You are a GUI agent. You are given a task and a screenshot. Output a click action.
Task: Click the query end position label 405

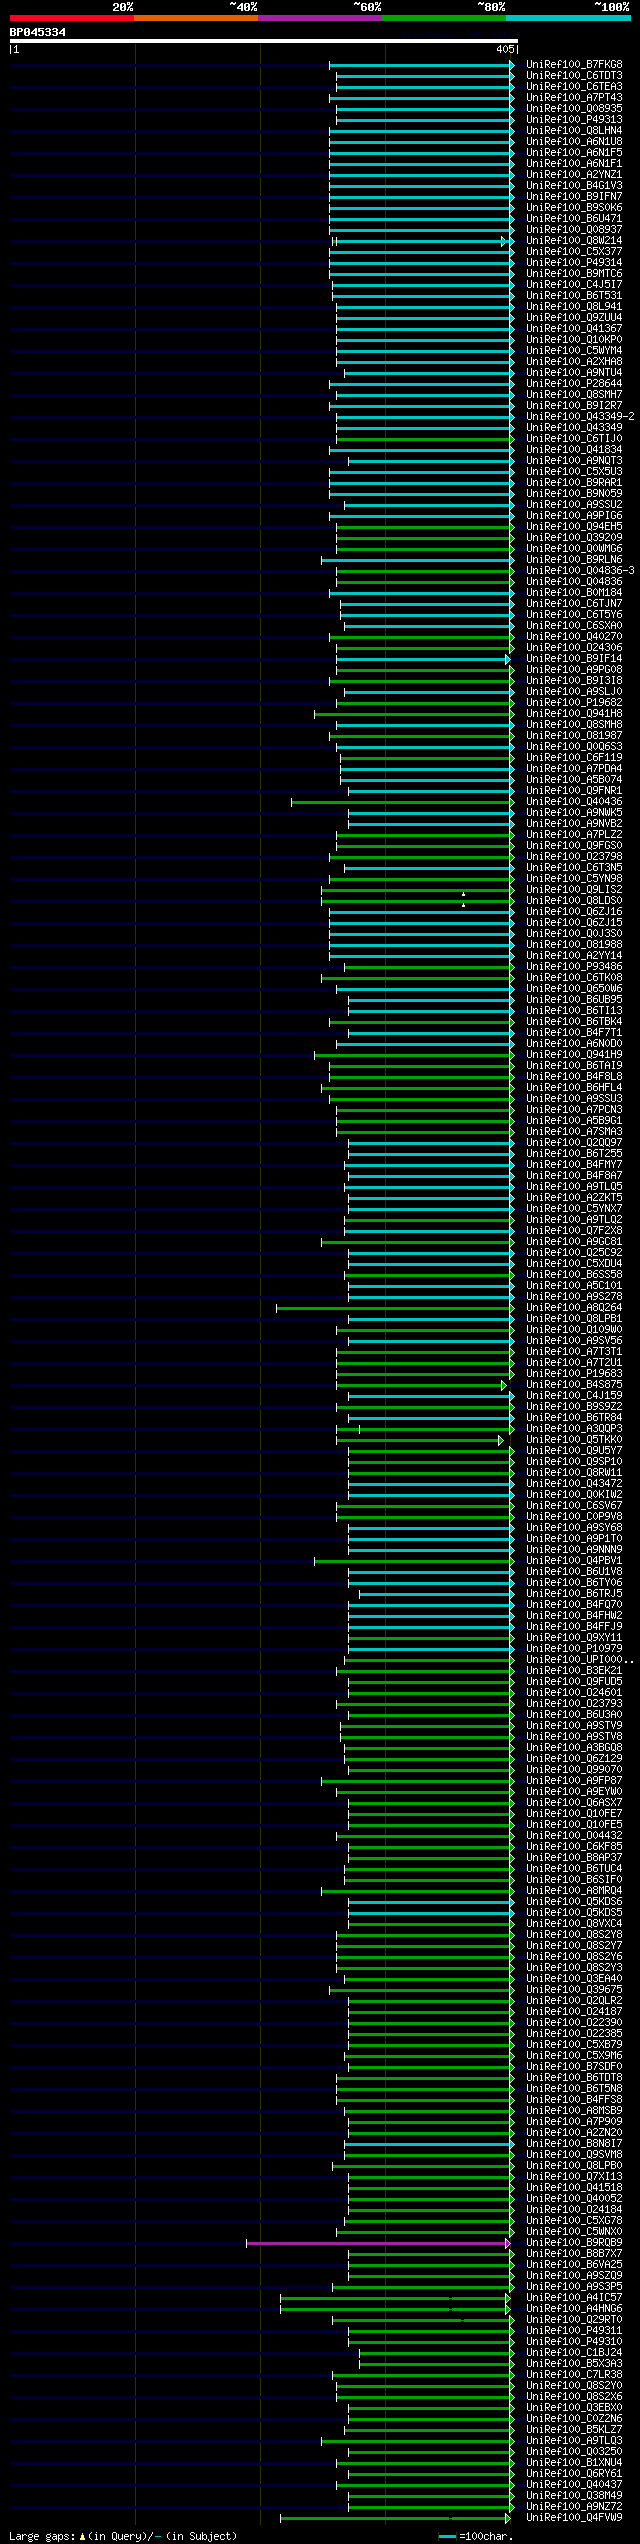click(504, 49)
